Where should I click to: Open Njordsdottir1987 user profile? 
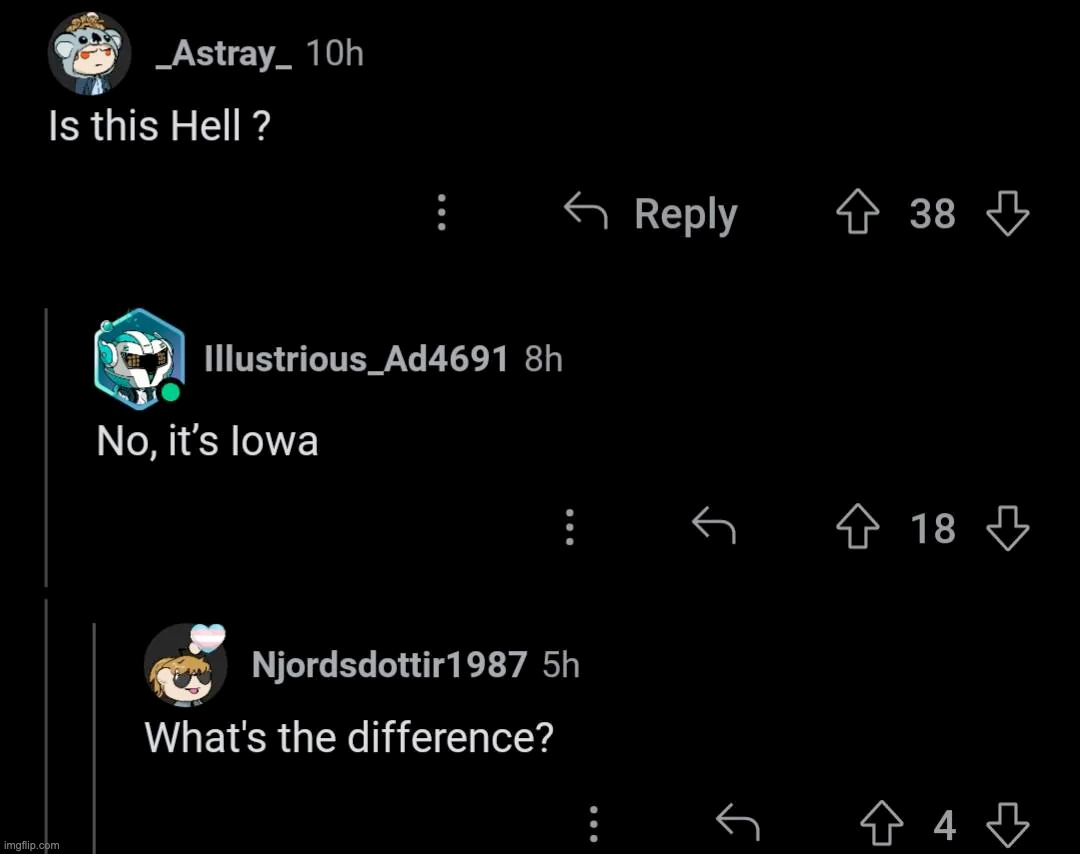389,663
